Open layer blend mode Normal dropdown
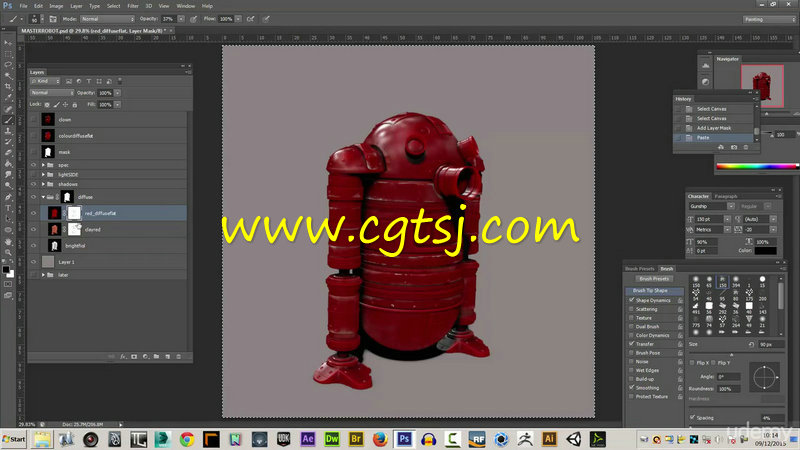 [52, 93]
